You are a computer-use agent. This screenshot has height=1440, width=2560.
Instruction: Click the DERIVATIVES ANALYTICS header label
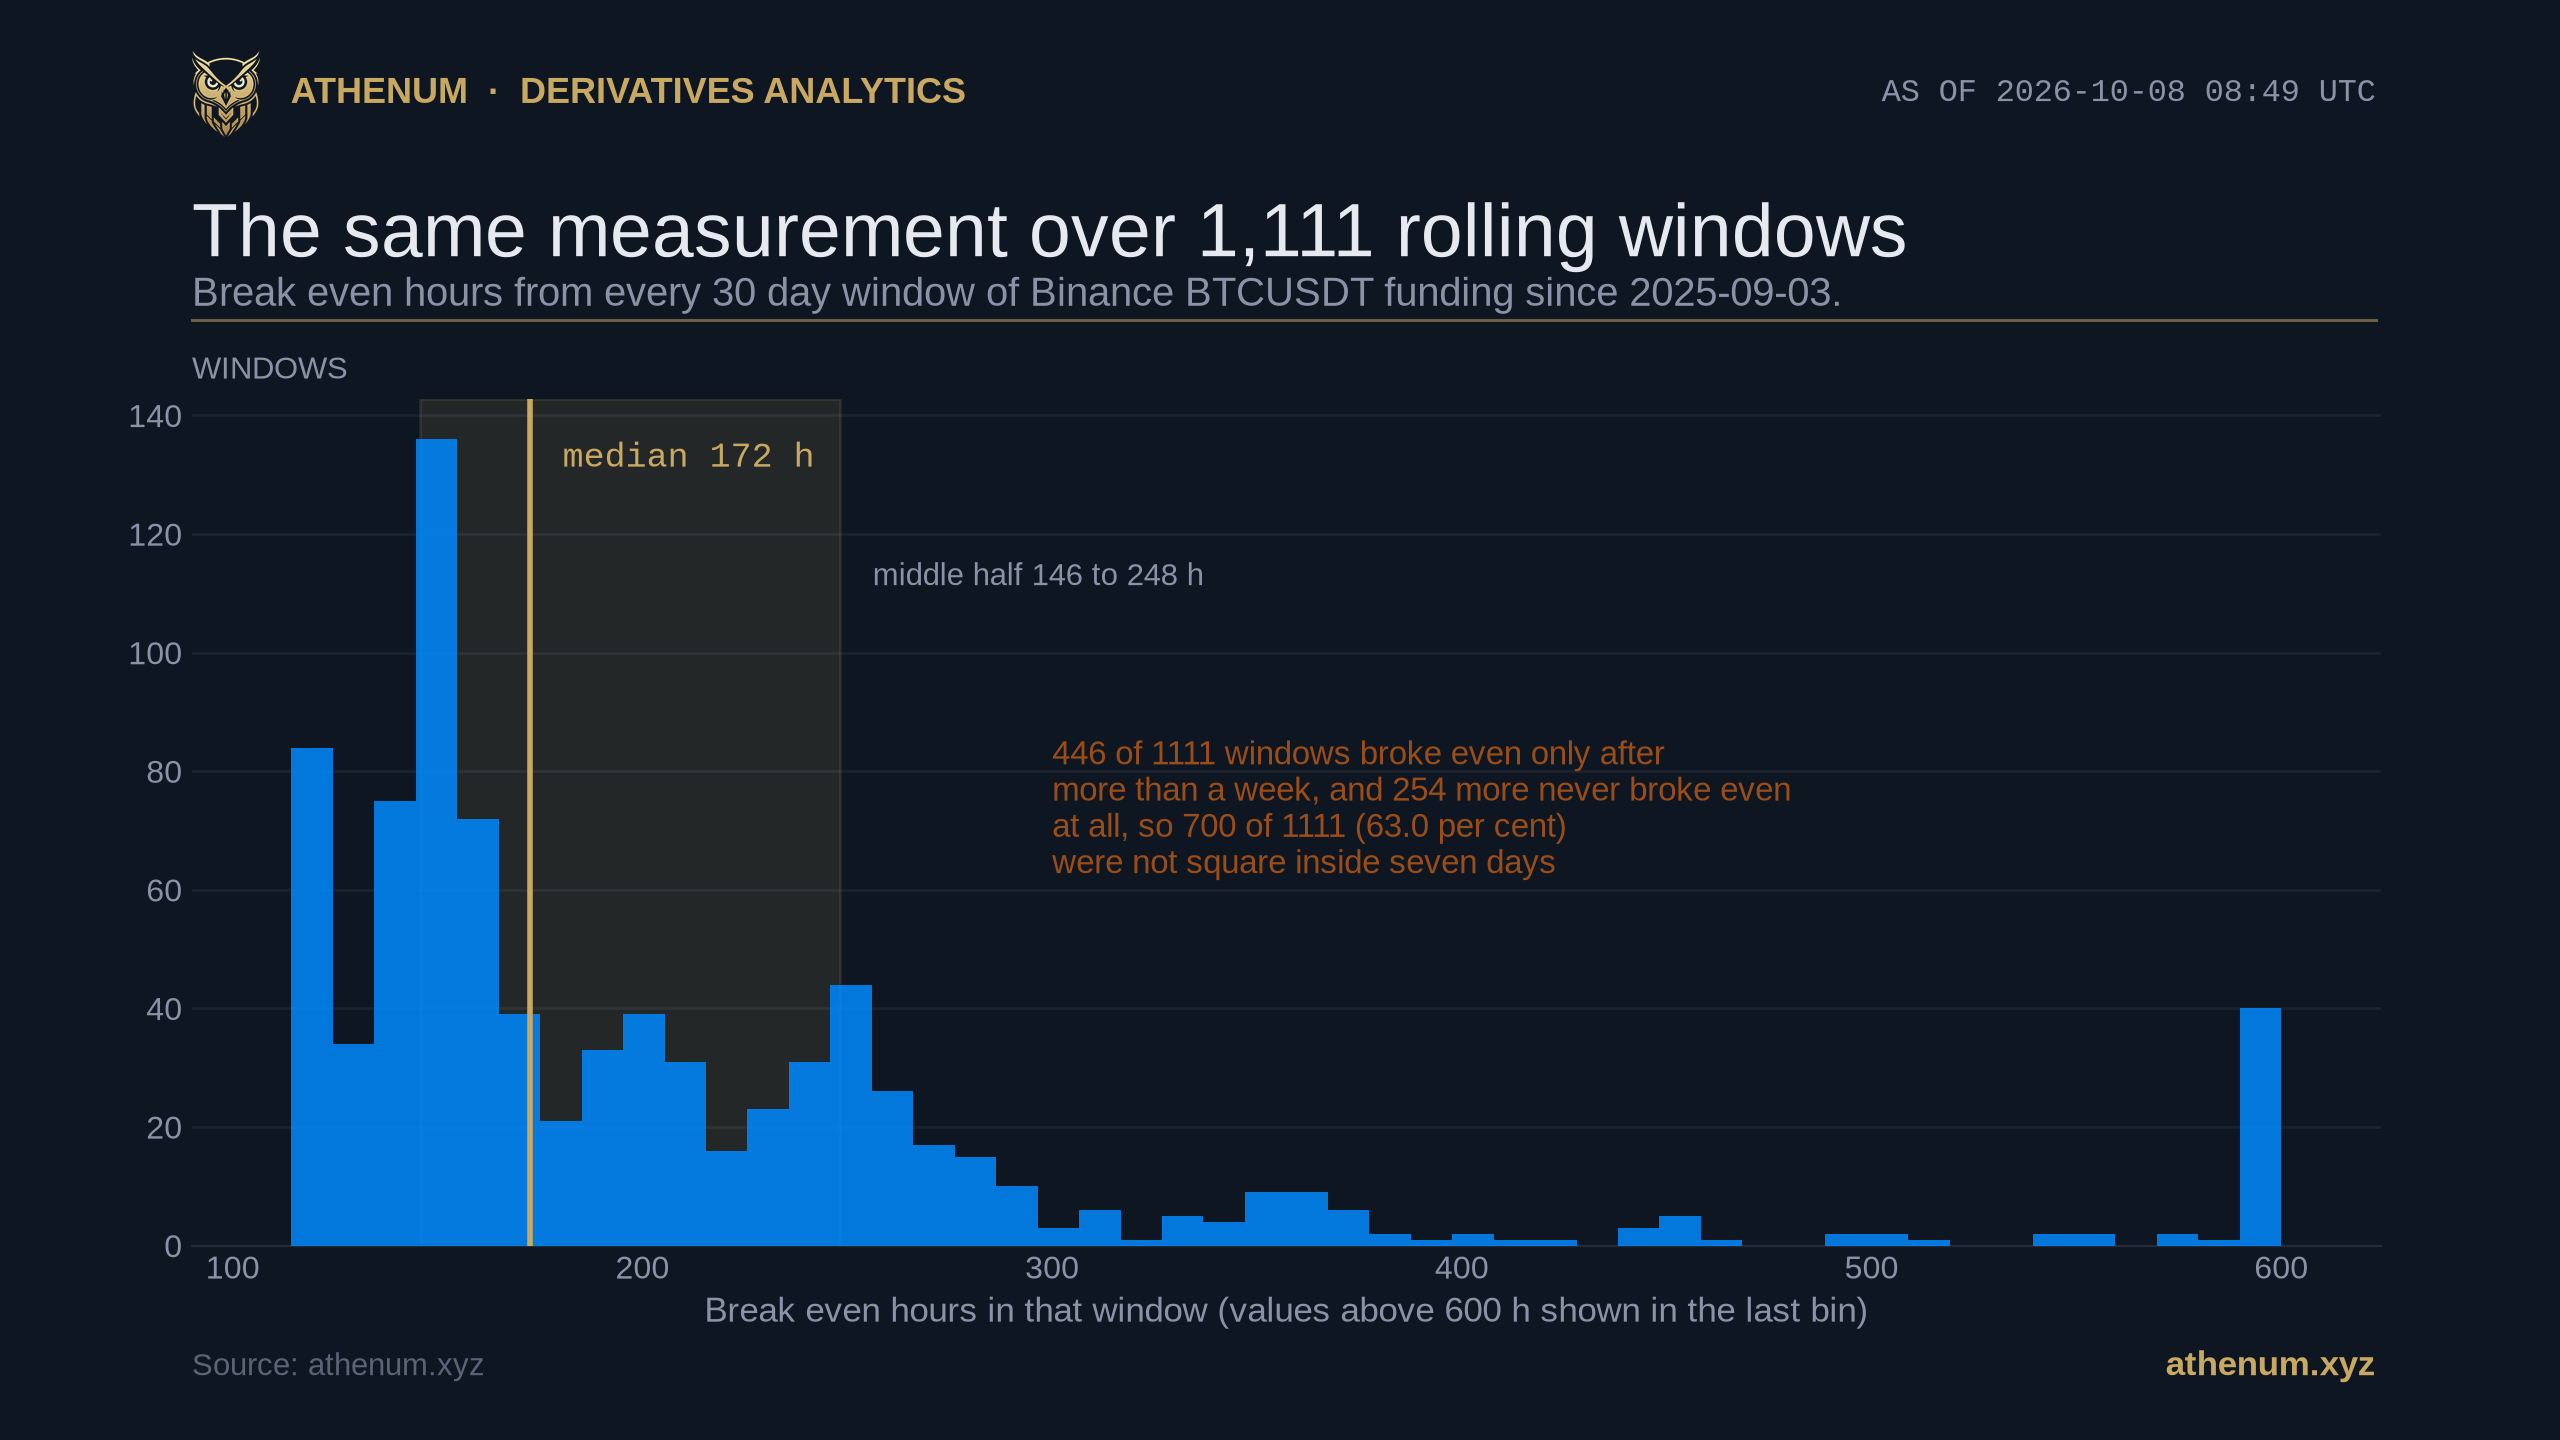pos(742,91)
